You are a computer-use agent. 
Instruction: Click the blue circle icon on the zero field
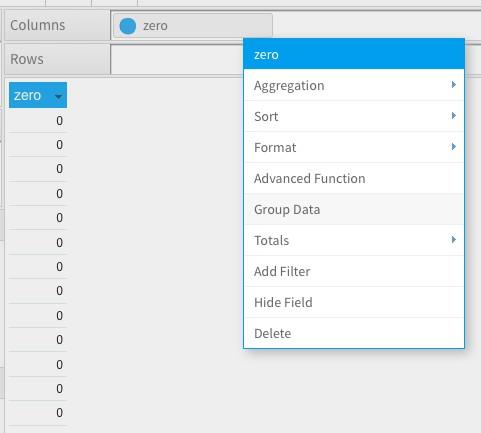click(x=128, y=26)
